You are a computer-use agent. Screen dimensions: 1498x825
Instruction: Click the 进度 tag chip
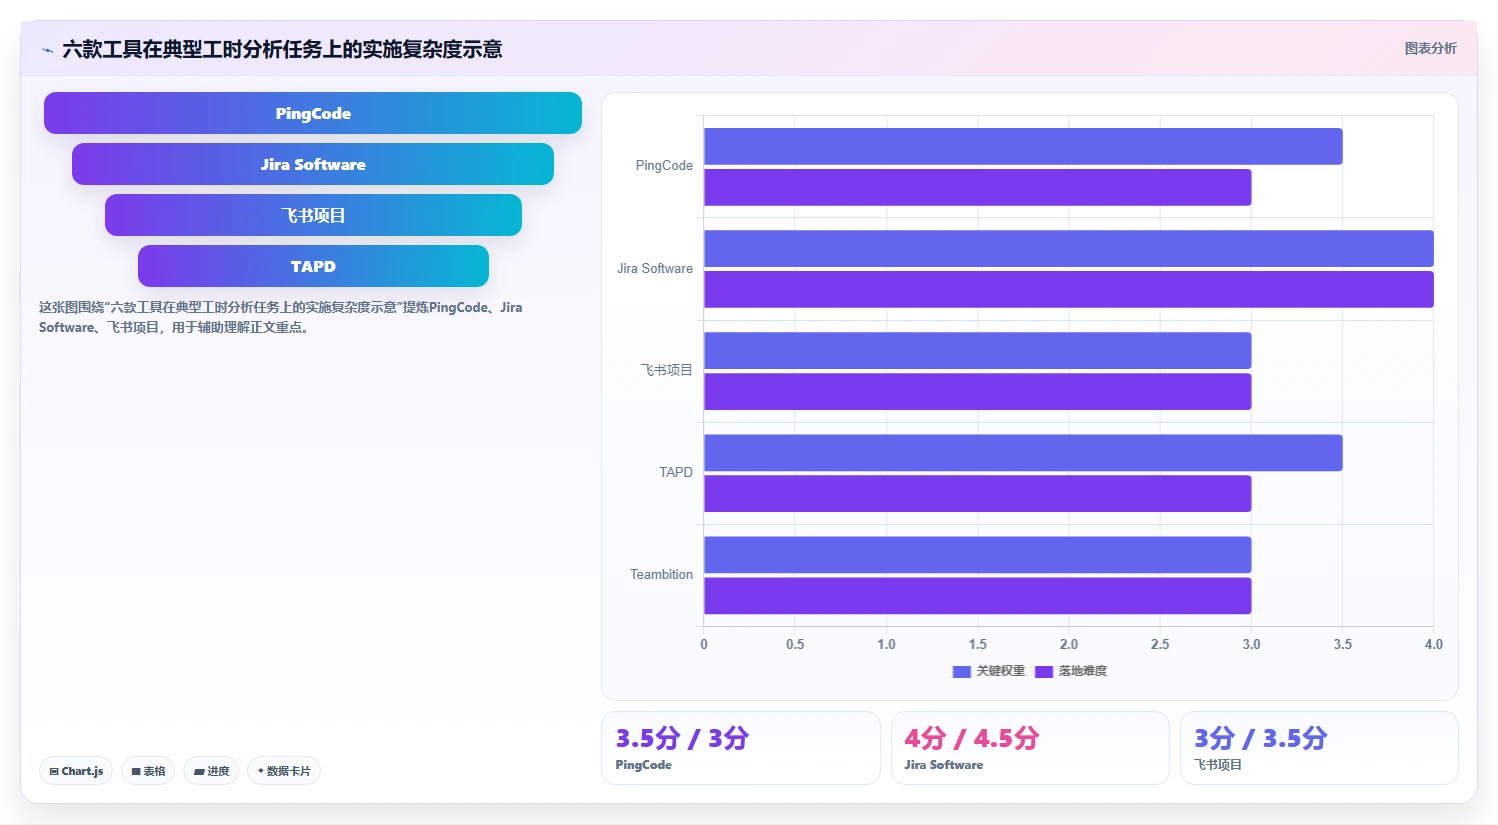[x=211, y=771]
